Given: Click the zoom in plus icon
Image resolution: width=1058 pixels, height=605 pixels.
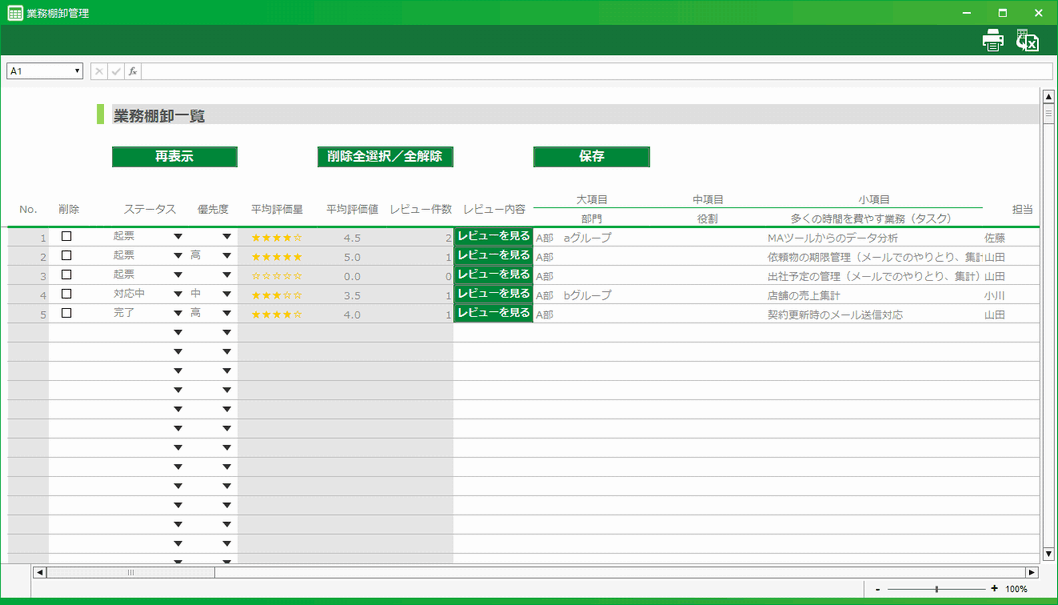Looking at the screenshot, I should coord(992,590).
